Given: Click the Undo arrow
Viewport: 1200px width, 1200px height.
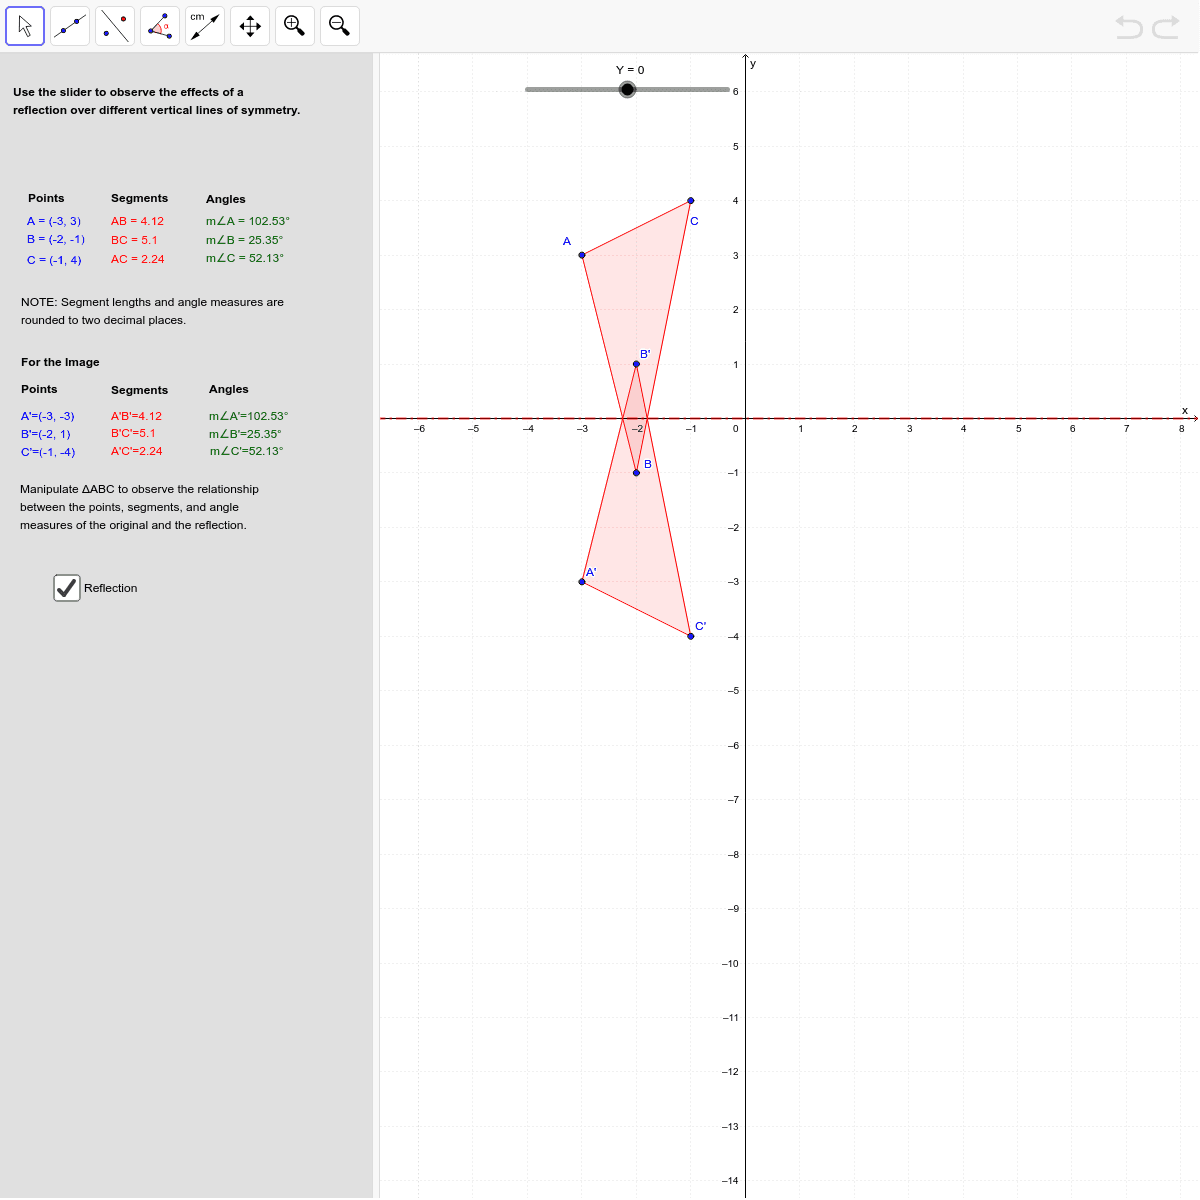Looking at the screenshot, I should click(x=1129, y=27).
